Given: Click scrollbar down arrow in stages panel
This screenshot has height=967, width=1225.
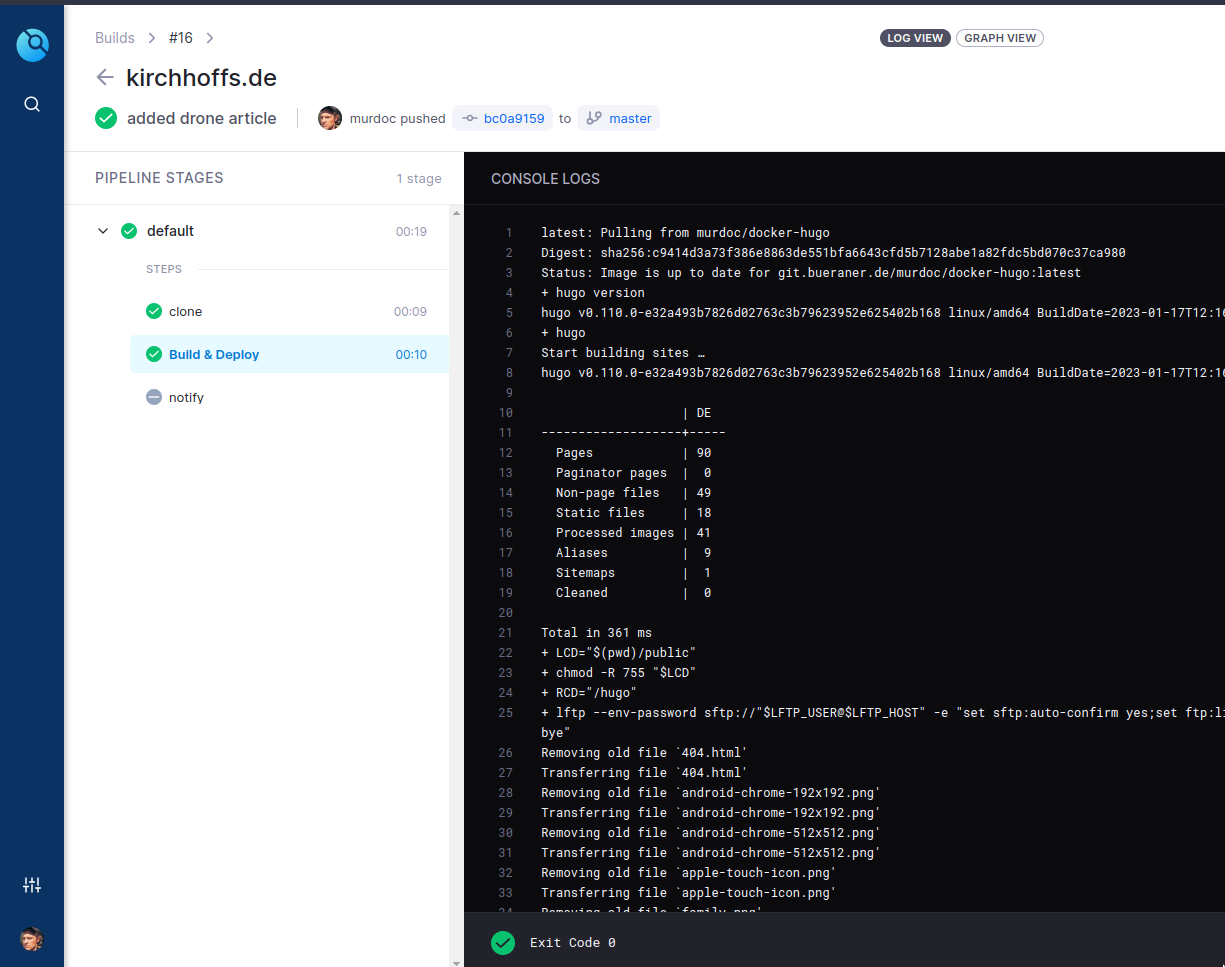Looking at the screenshot, I should click(456, 960).
